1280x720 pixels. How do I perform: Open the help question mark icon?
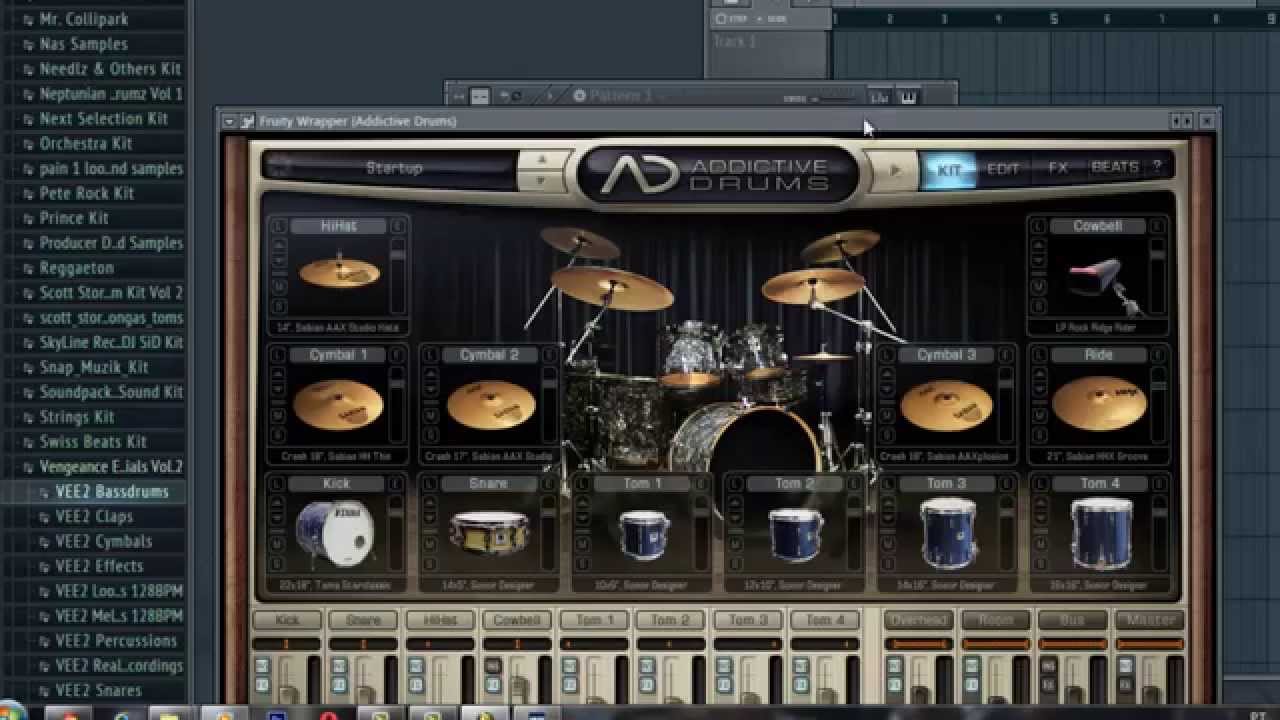click(x=1157, y=167)
